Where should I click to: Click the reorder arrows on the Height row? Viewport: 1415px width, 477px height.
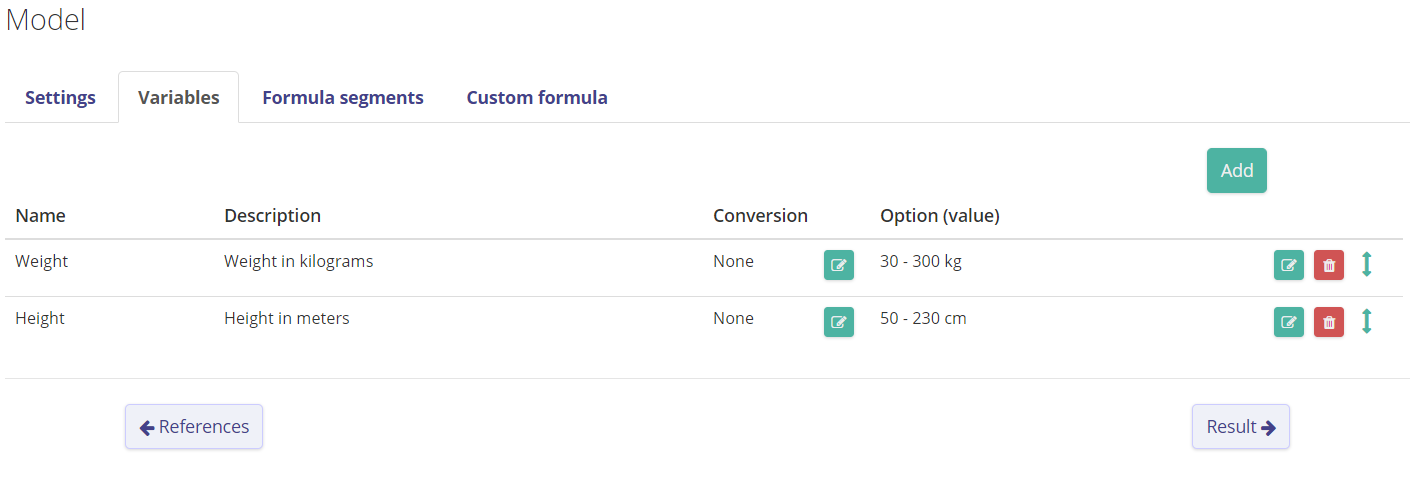click(1367, 322)
